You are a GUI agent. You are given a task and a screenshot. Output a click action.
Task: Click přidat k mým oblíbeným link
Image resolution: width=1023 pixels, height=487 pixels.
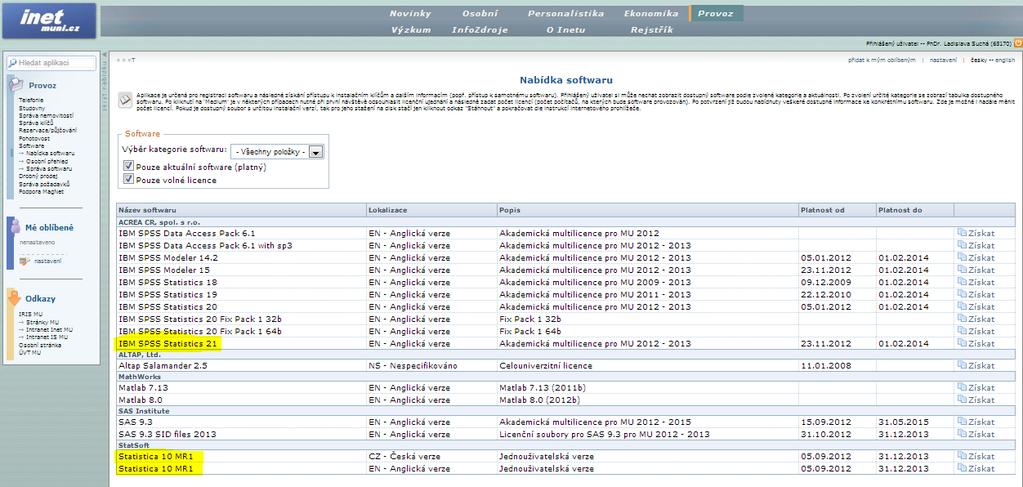pyautogui.click(x=881, y=59)
